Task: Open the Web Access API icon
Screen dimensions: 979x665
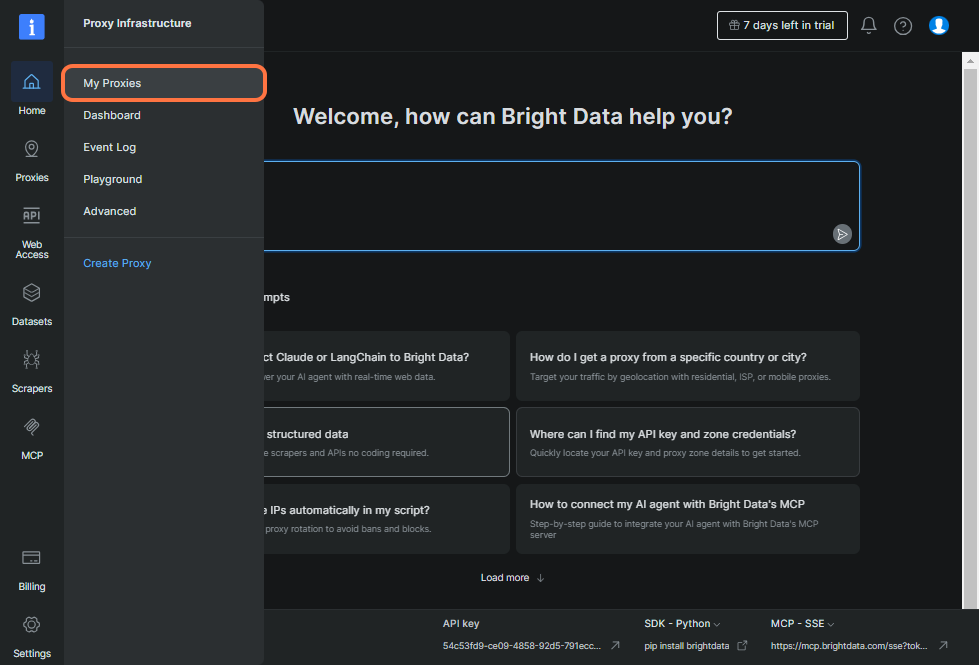Action: coord(31,215)
